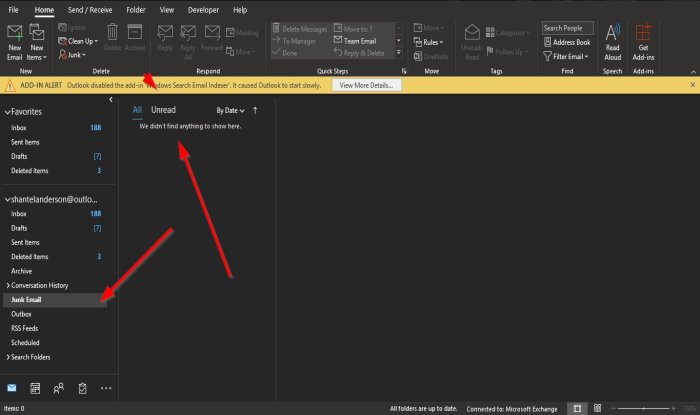Open the Outbox folder

pyautogui.click(x=56, y=314)
